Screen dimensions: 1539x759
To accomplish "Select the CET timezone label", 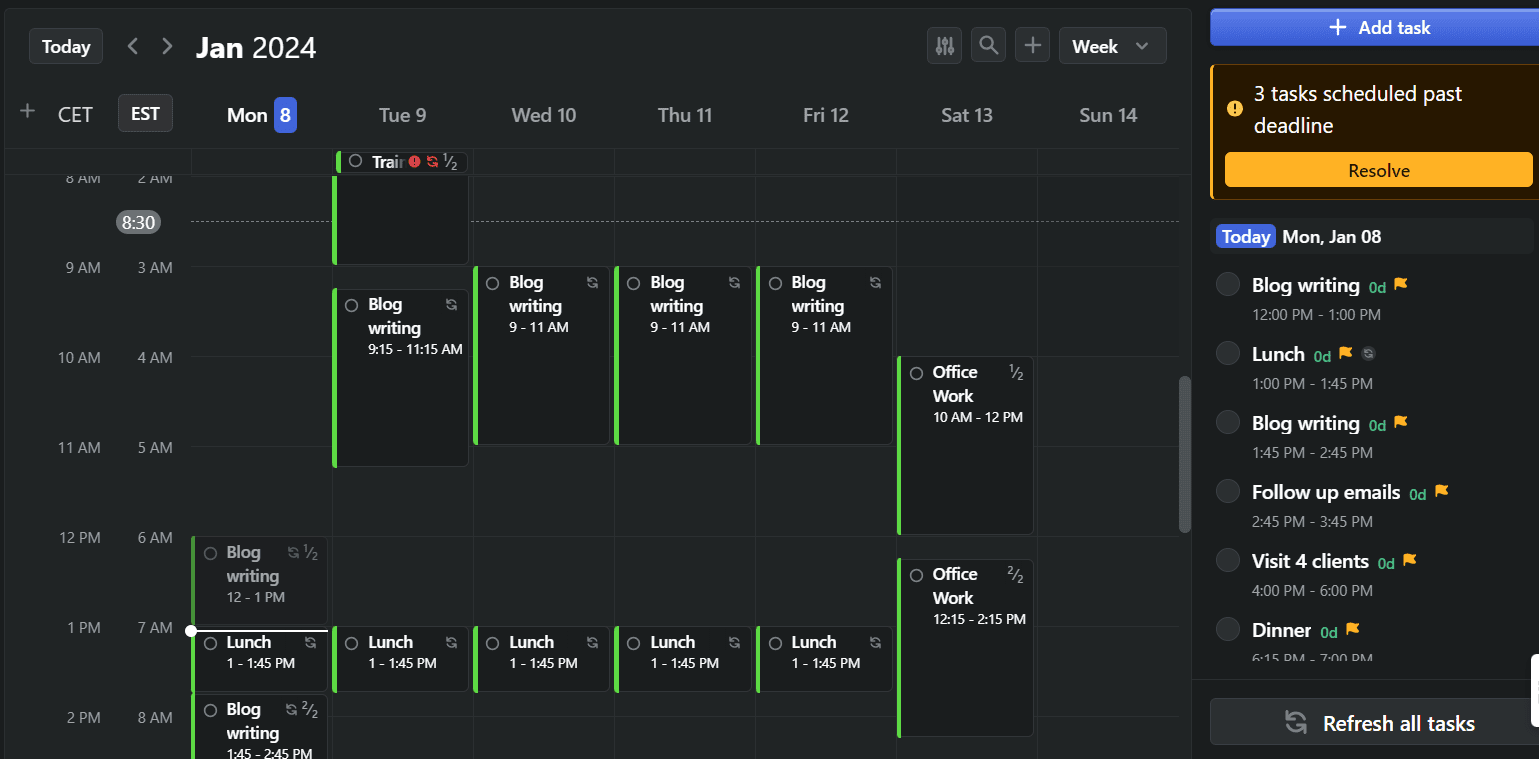I will (75, 115).
